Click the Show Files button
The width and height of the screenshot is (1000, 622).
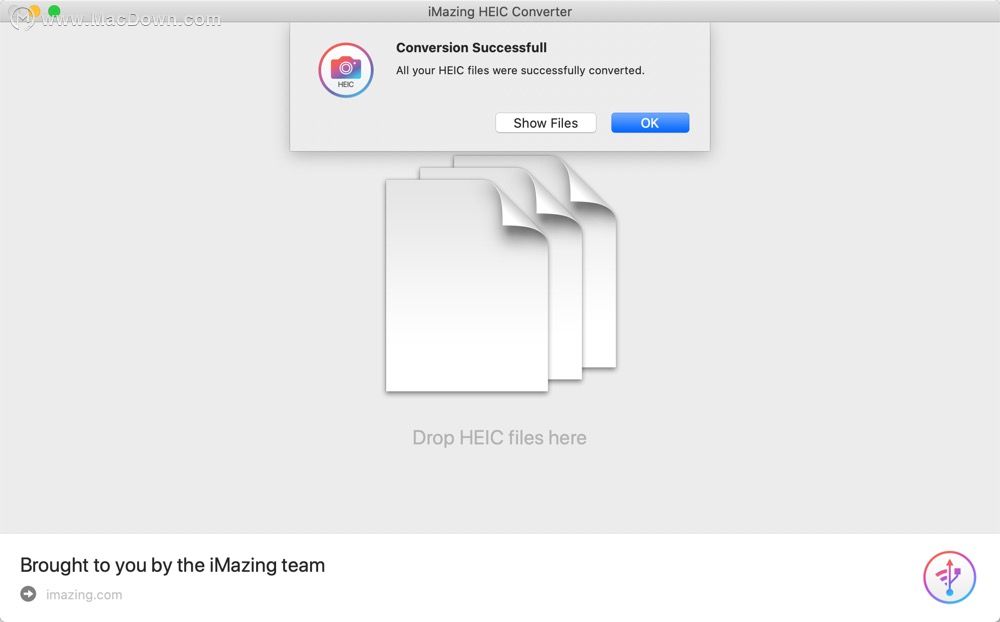(x=545, y=122)
